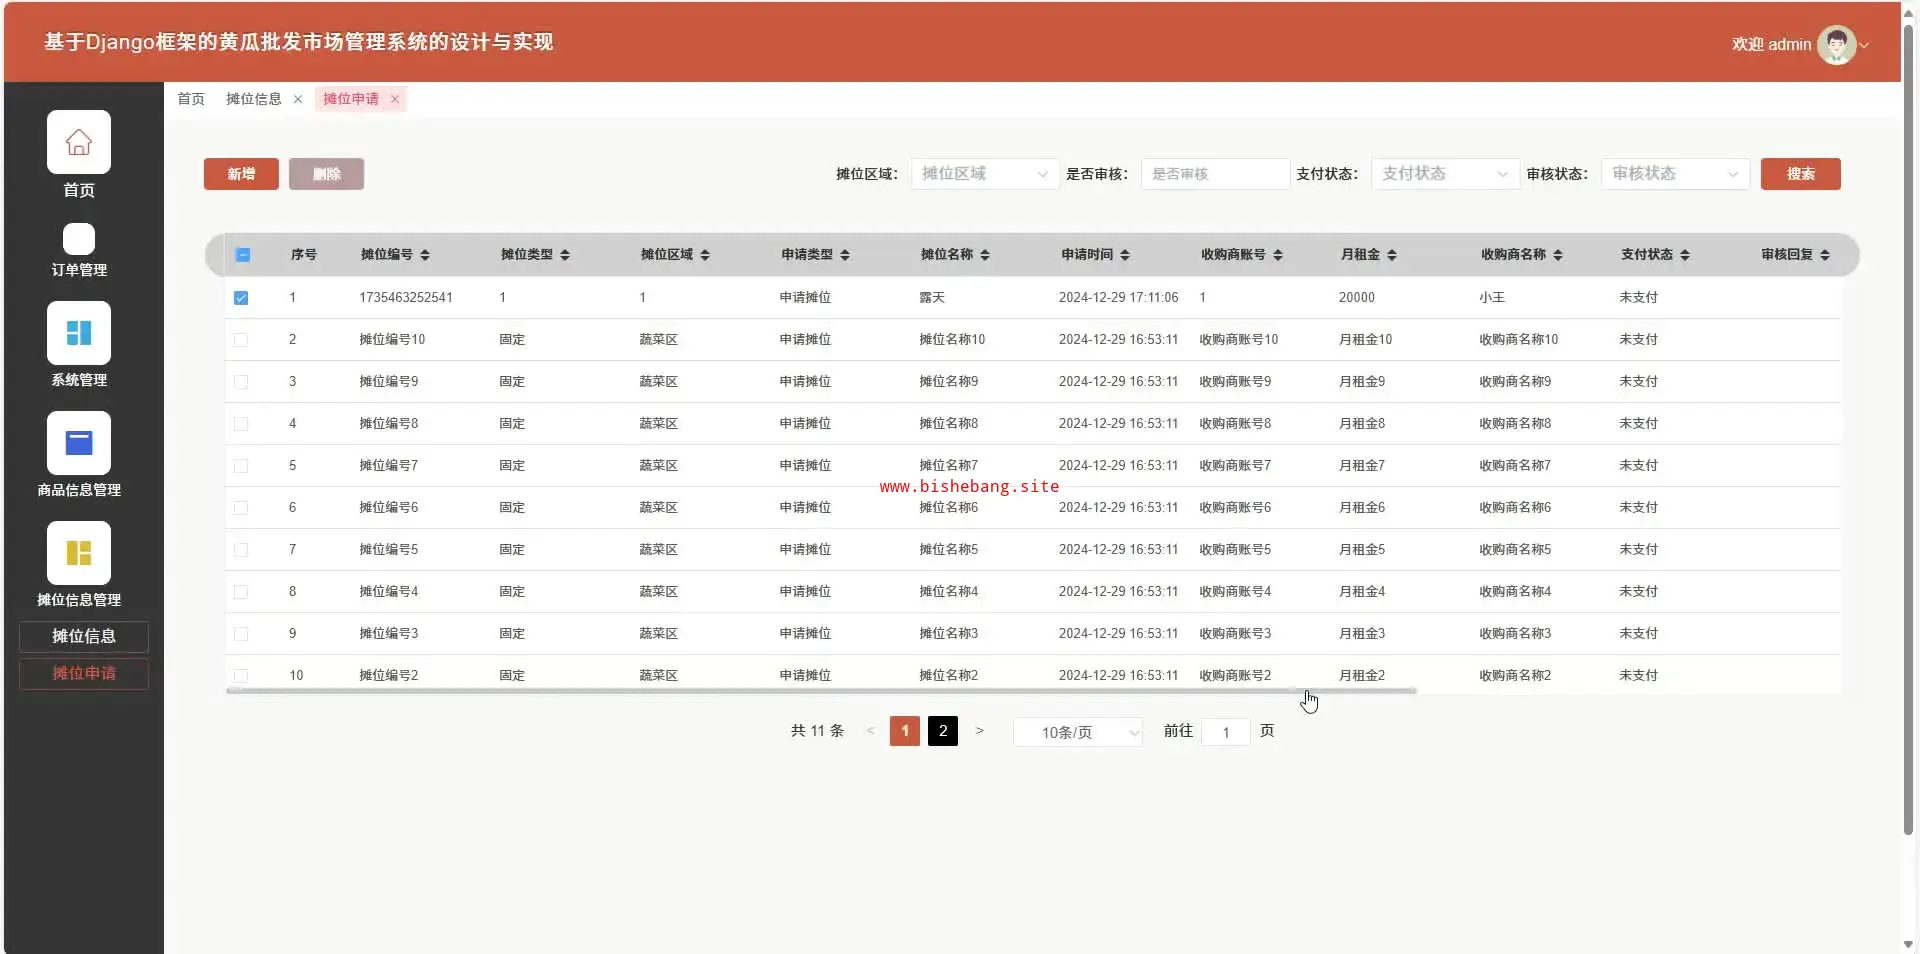Check the row for 摊位编号9

241,382
